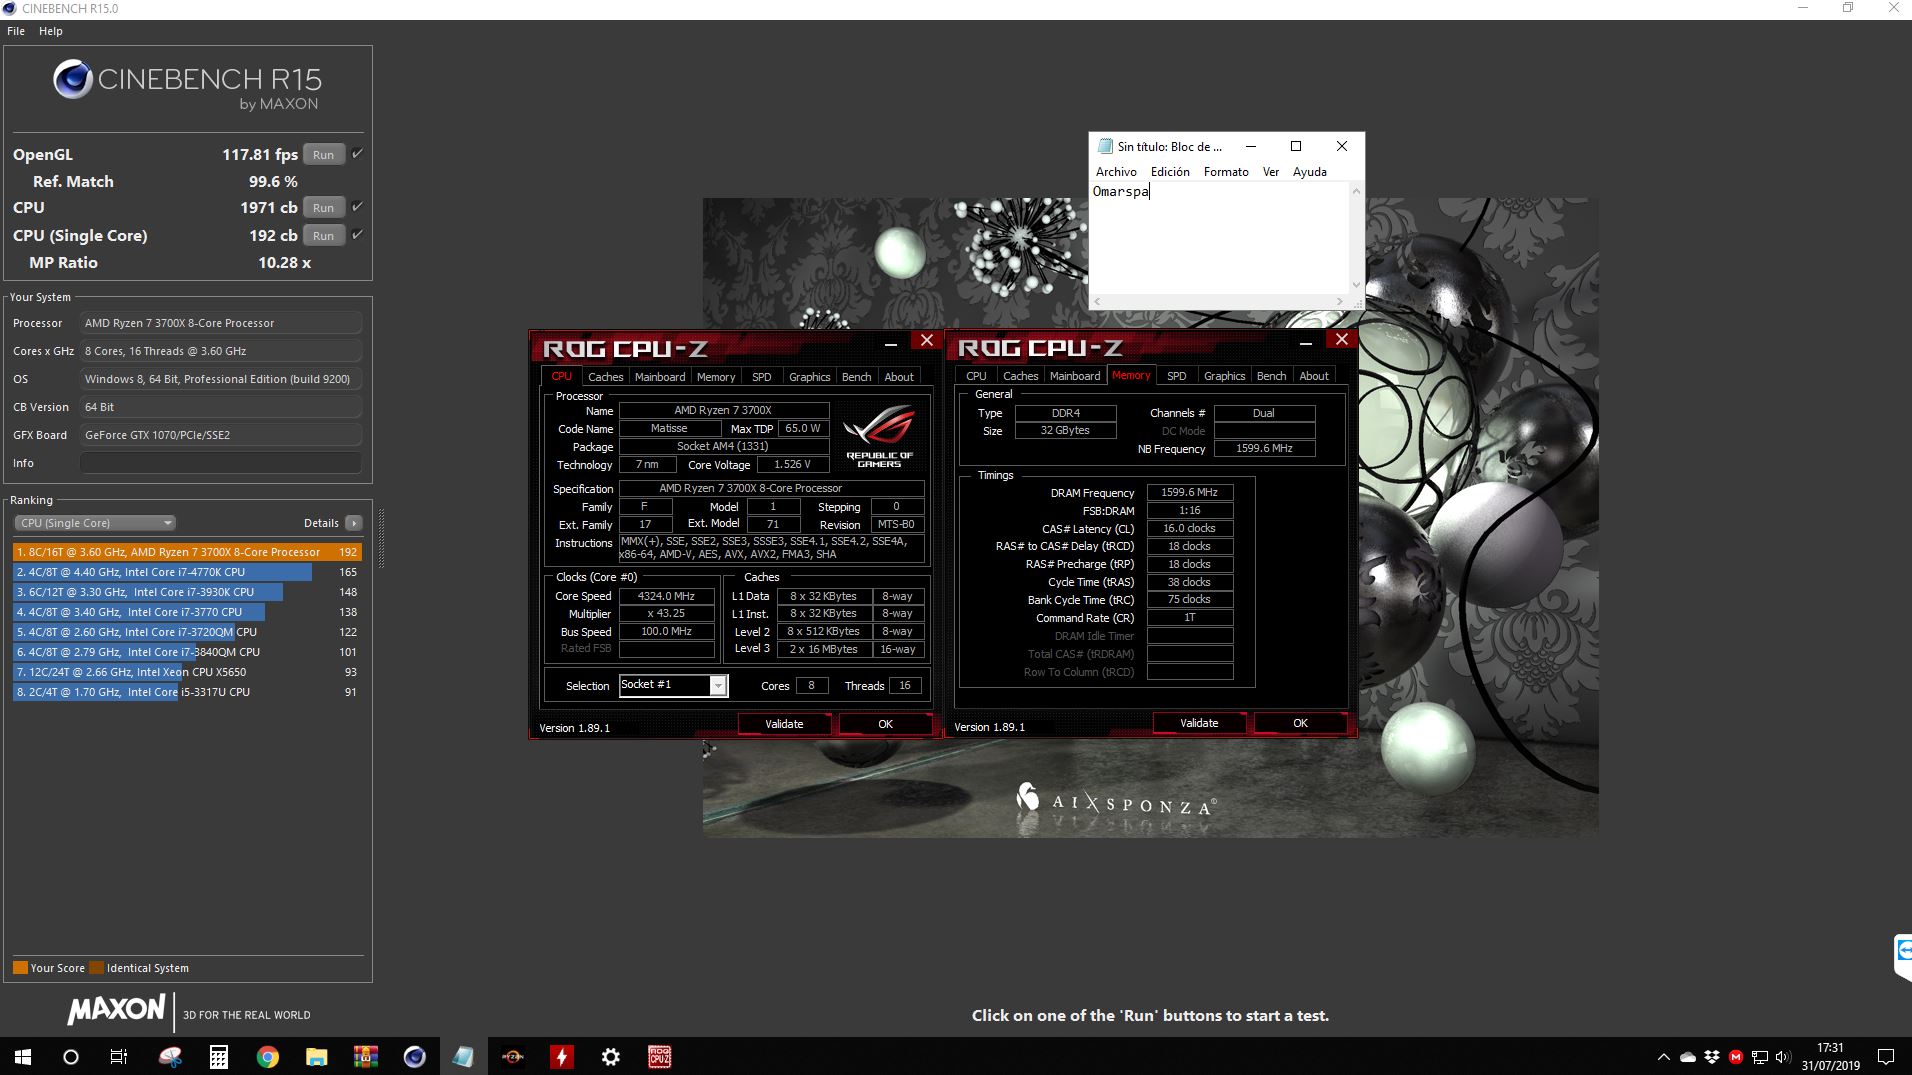Open About tab in Memory-tab CPU-Z window

(x=1314, y=376)
